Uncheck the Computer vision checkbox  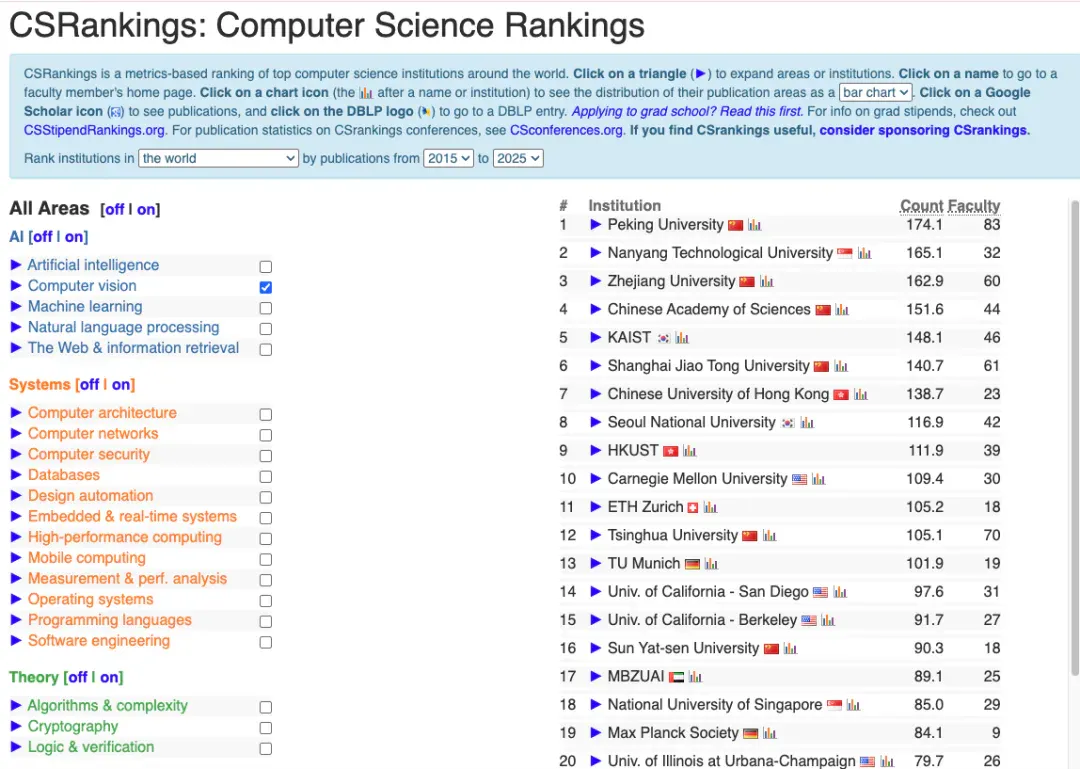[x=266, y=287]
